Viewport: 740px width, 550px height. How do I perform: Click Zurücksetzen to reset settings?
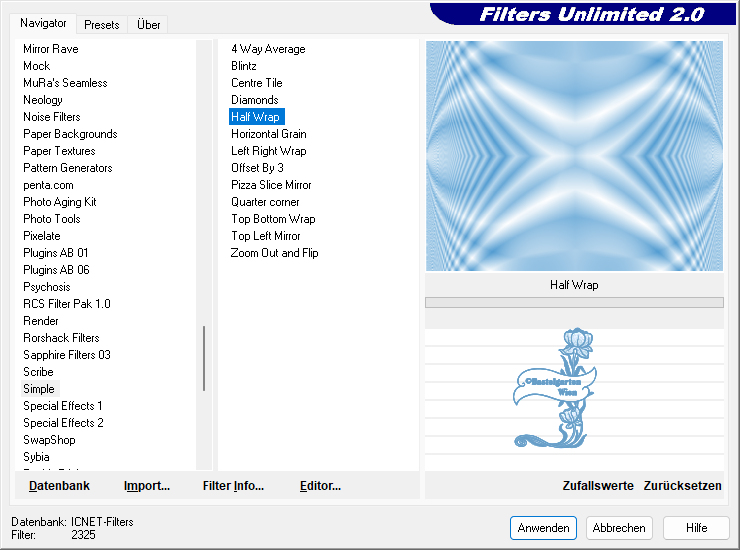click(x=682, y=486)
